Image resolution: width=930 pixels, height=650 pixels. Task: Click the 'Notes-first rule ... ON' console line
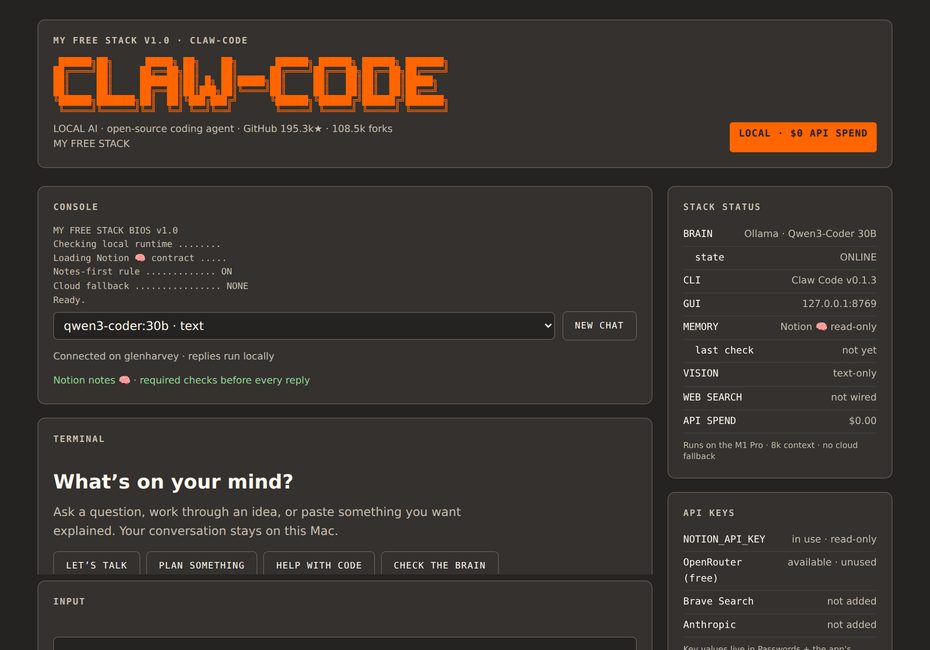[143, 272]
